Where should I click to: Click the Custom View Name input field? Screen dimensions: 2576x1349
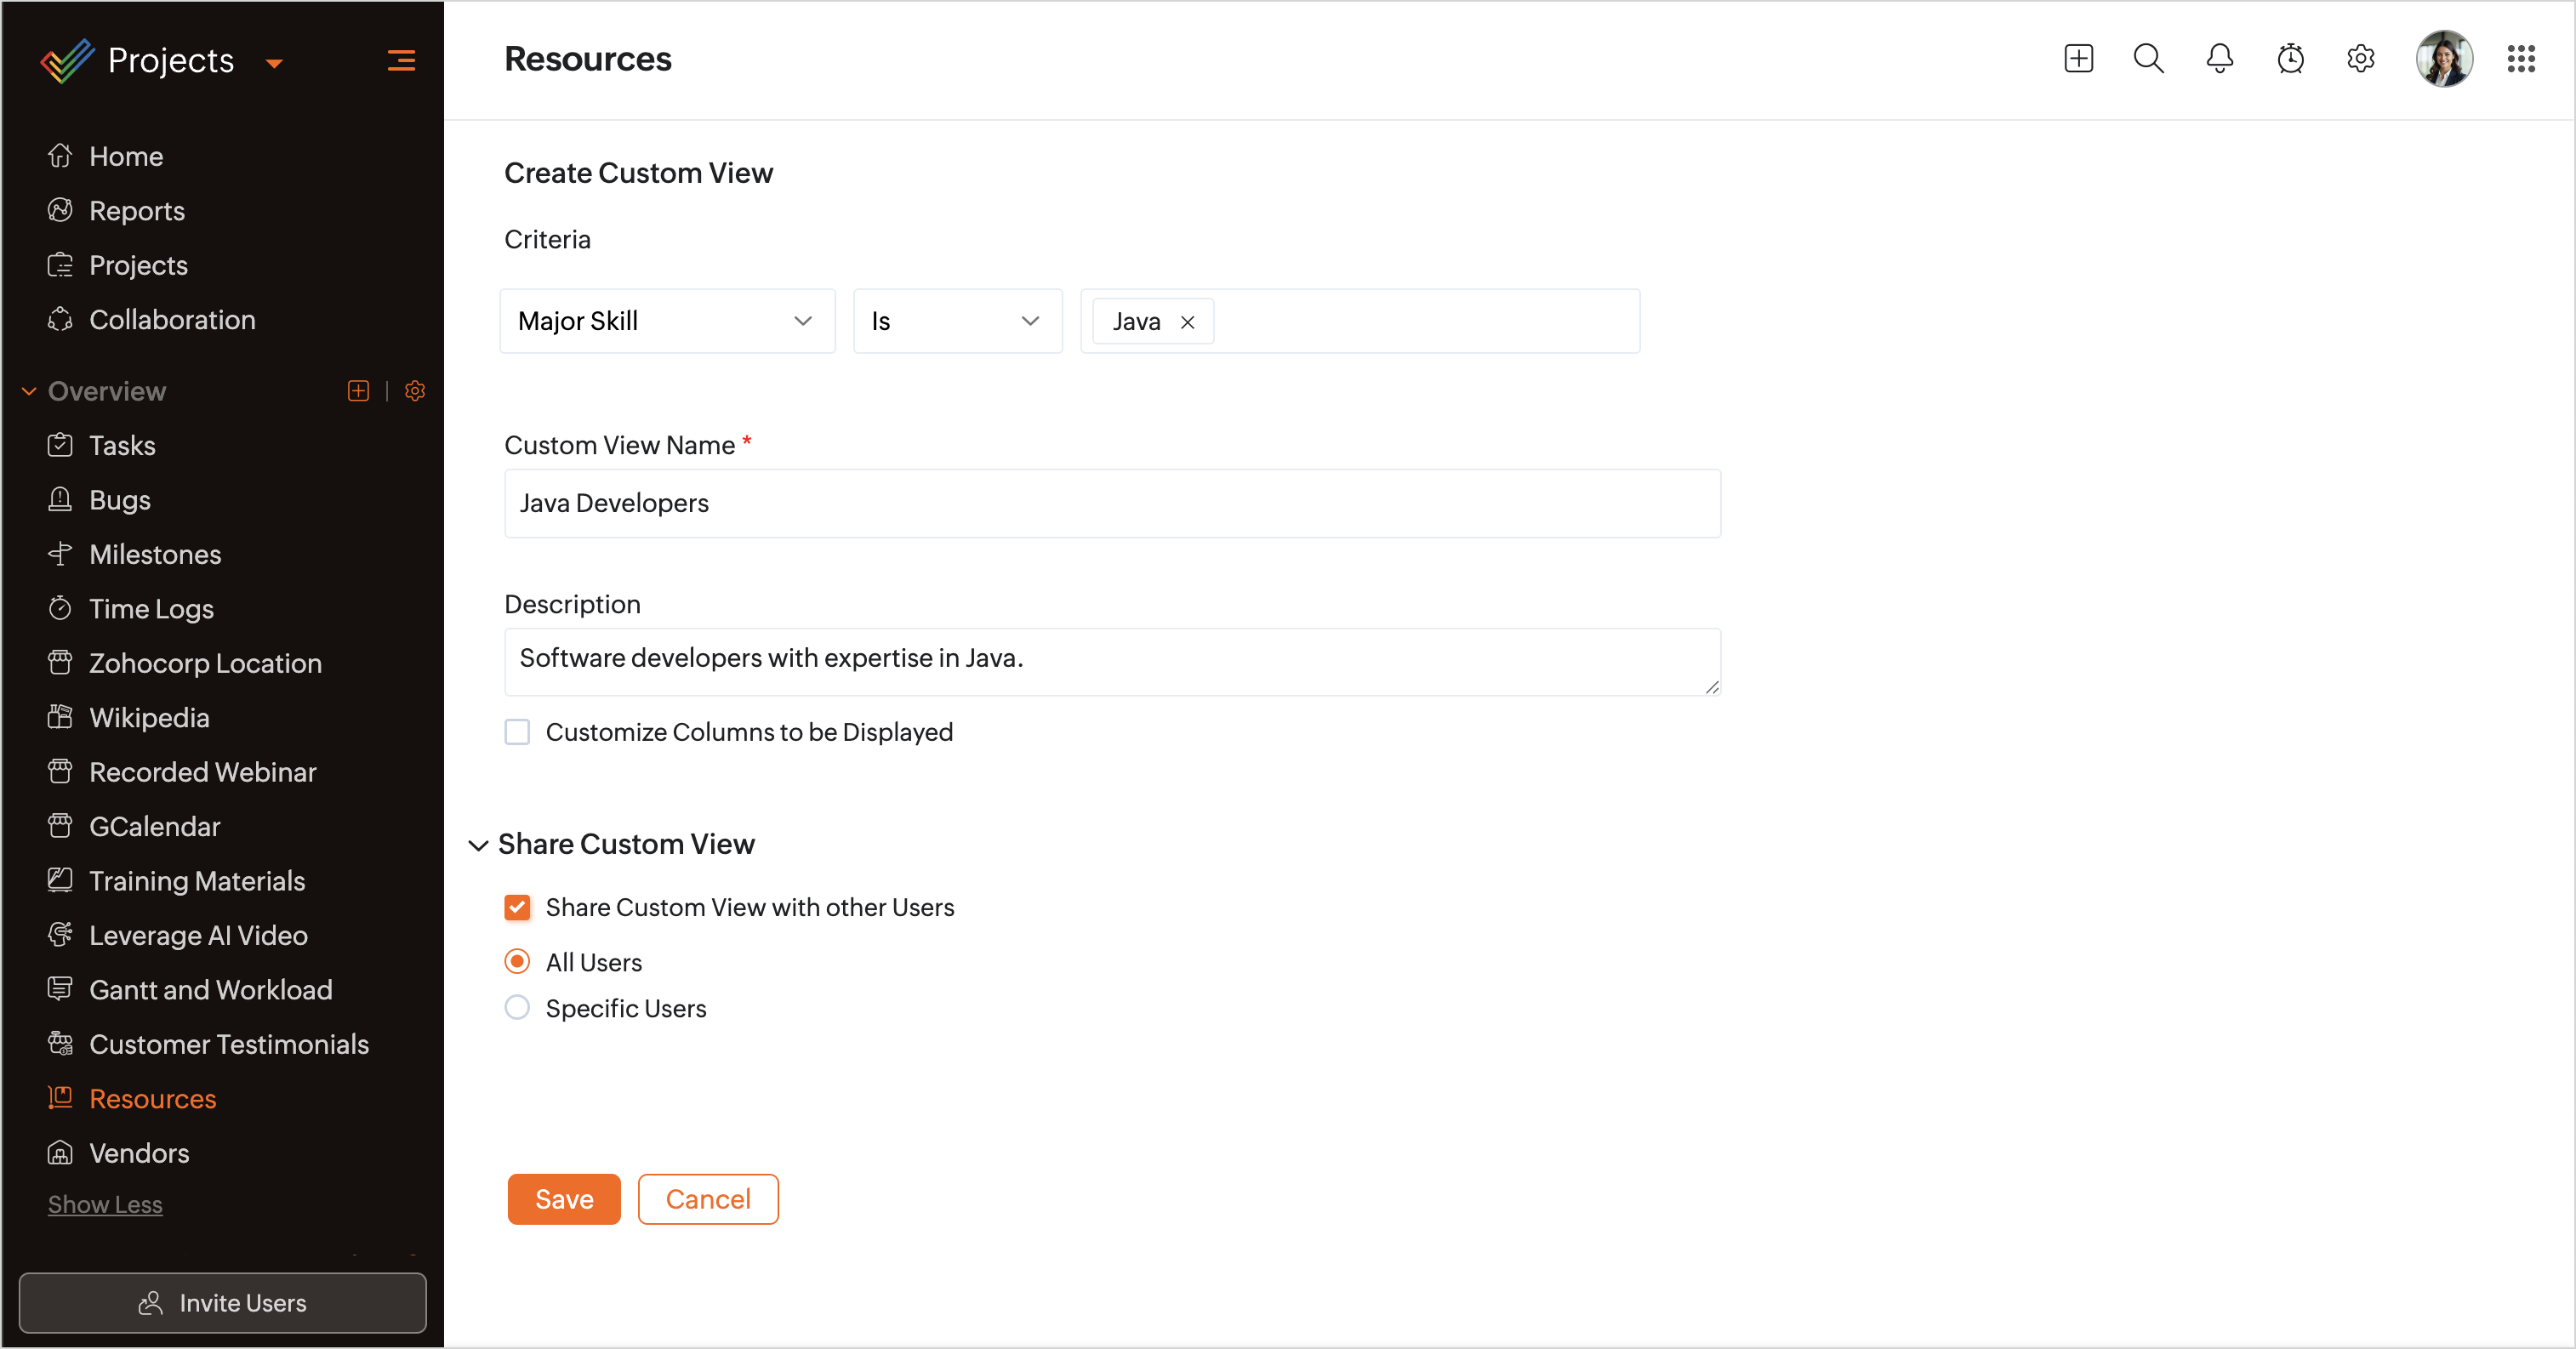click(1112, 503)
